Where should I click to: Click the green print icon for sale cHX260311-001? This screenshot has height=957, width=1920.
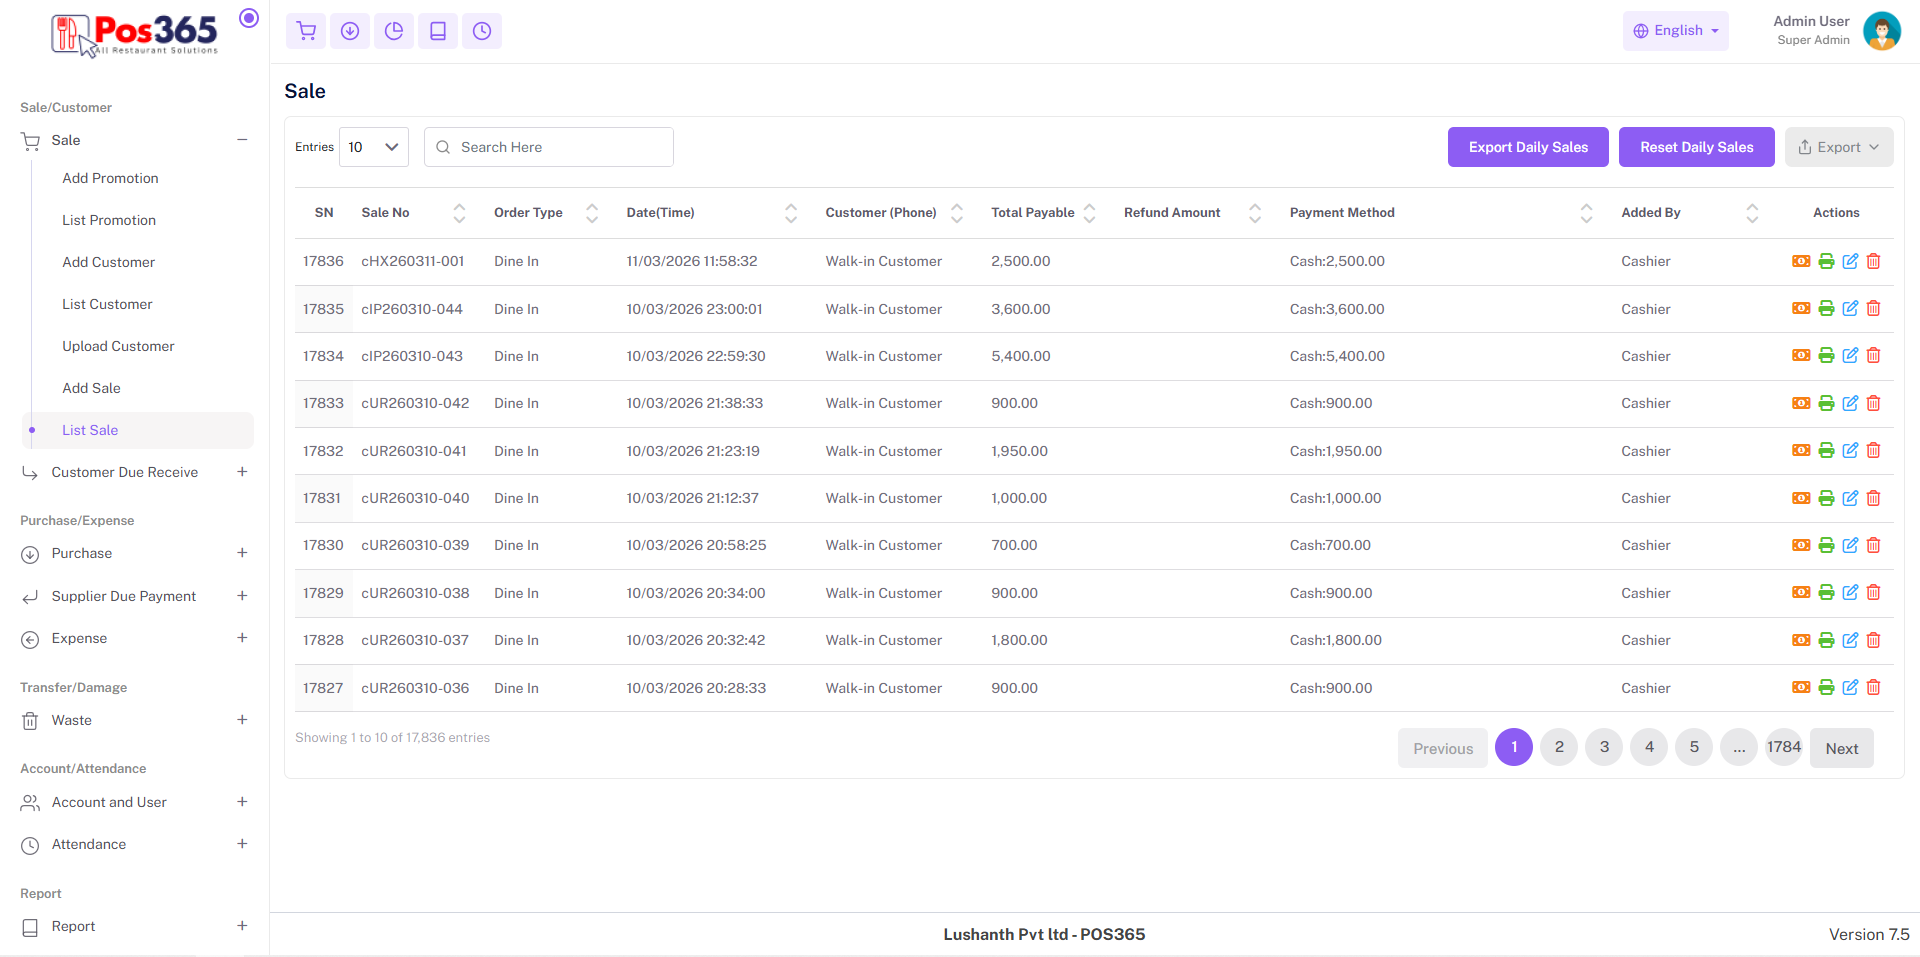click(x=1826, y=261)
